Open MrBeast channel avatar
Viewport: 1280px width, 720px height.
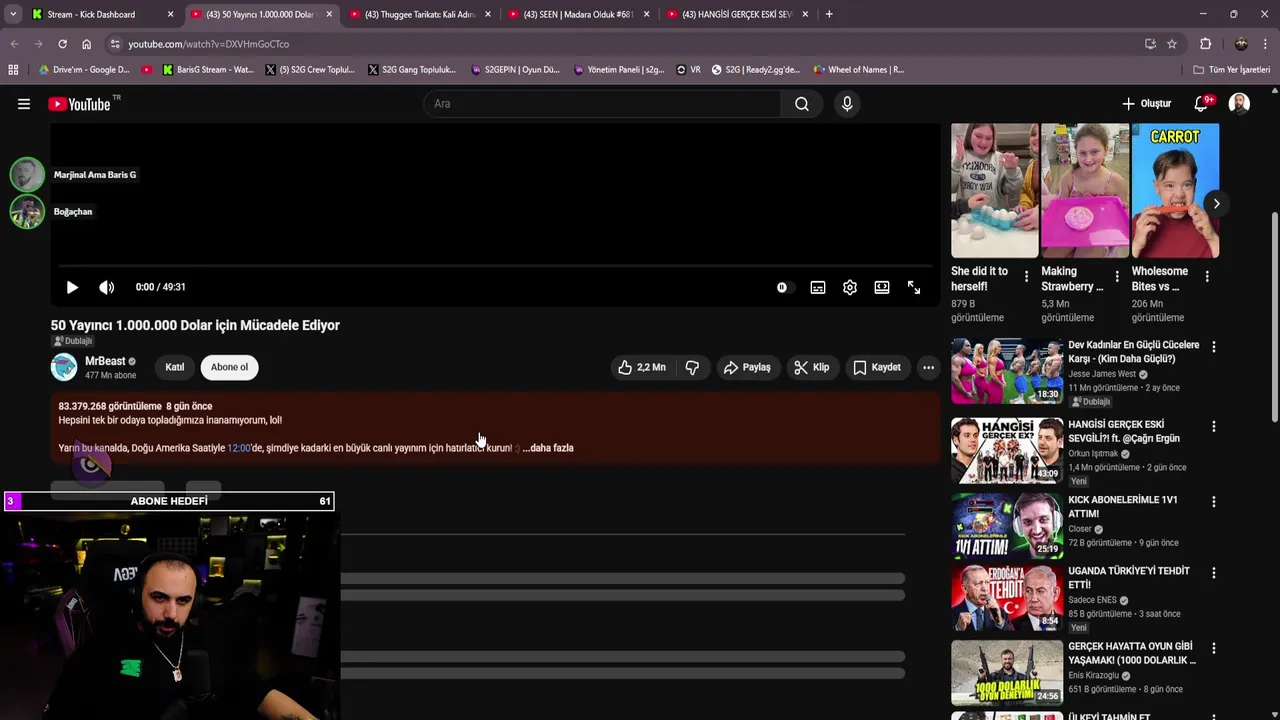pyautogui.click(x=64, y=367)
